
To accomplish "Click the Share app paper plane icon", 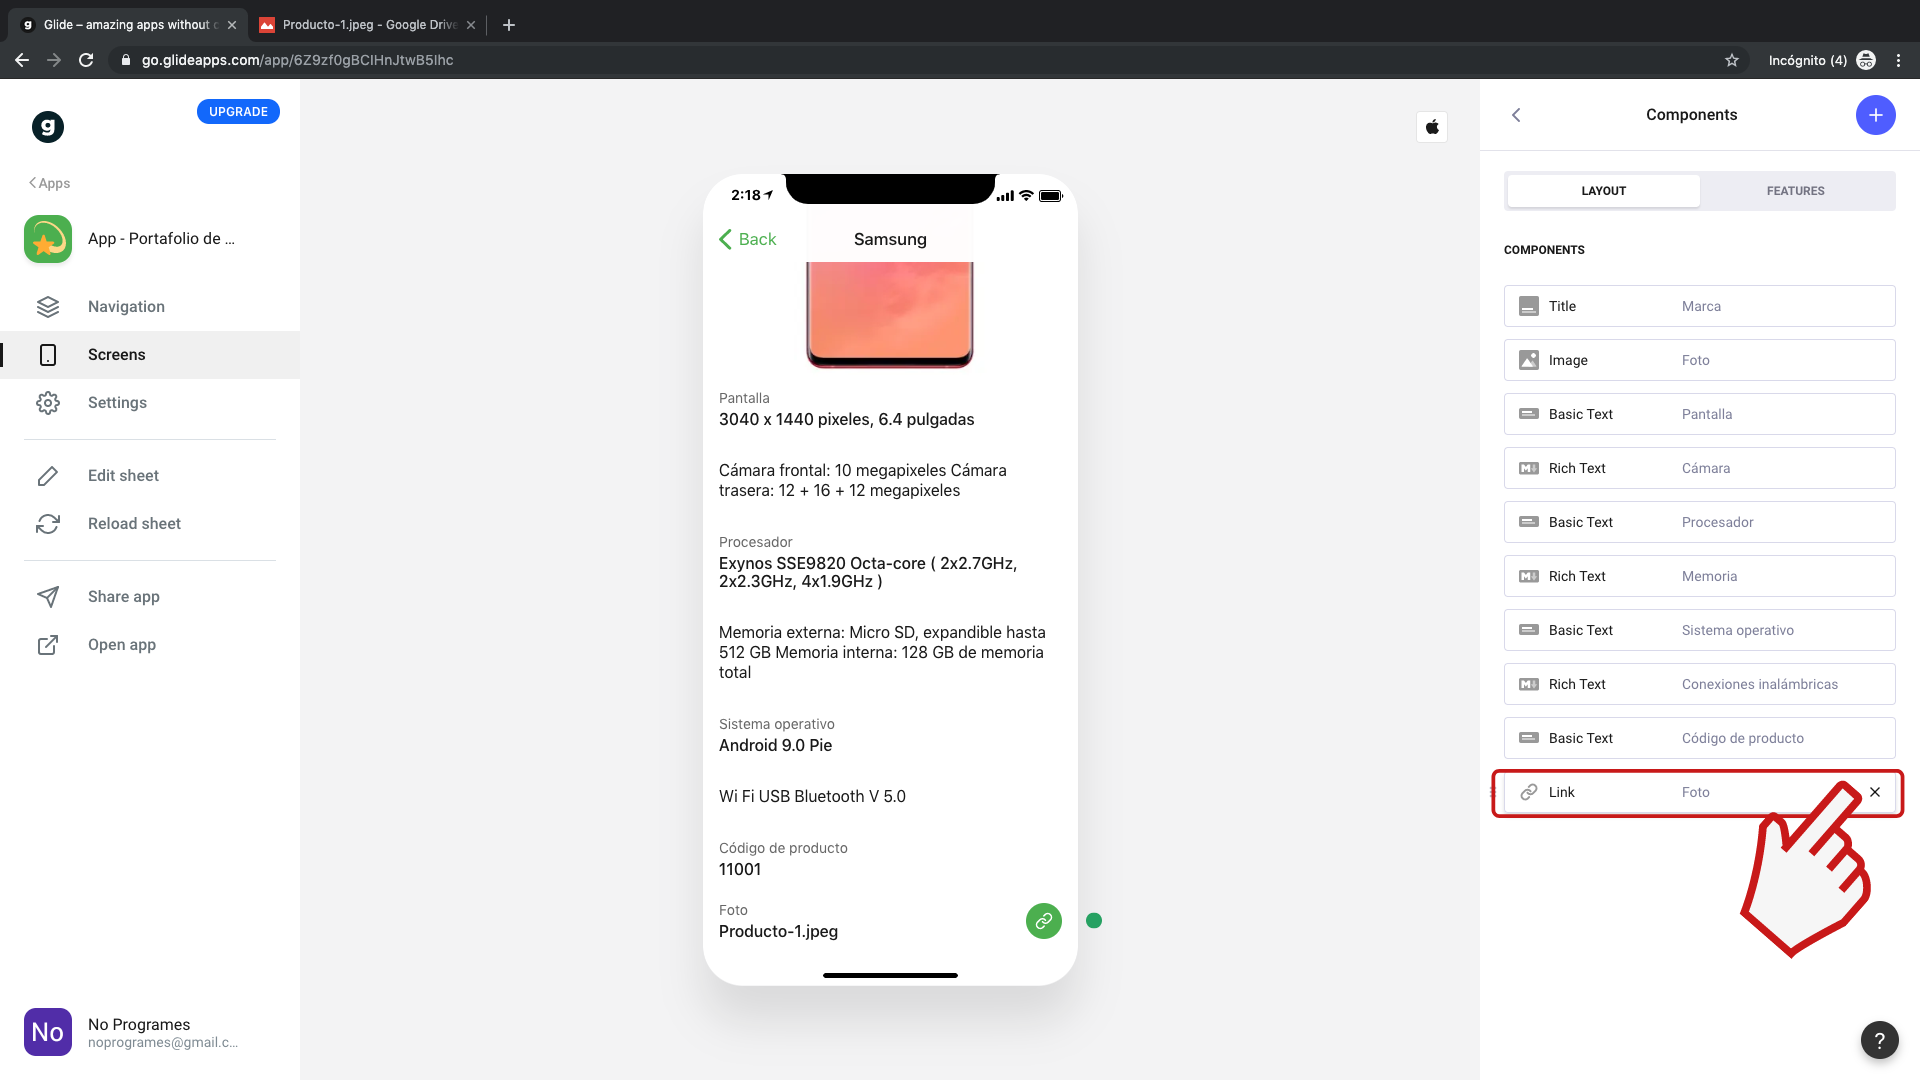I will click(x=48, y=597).
